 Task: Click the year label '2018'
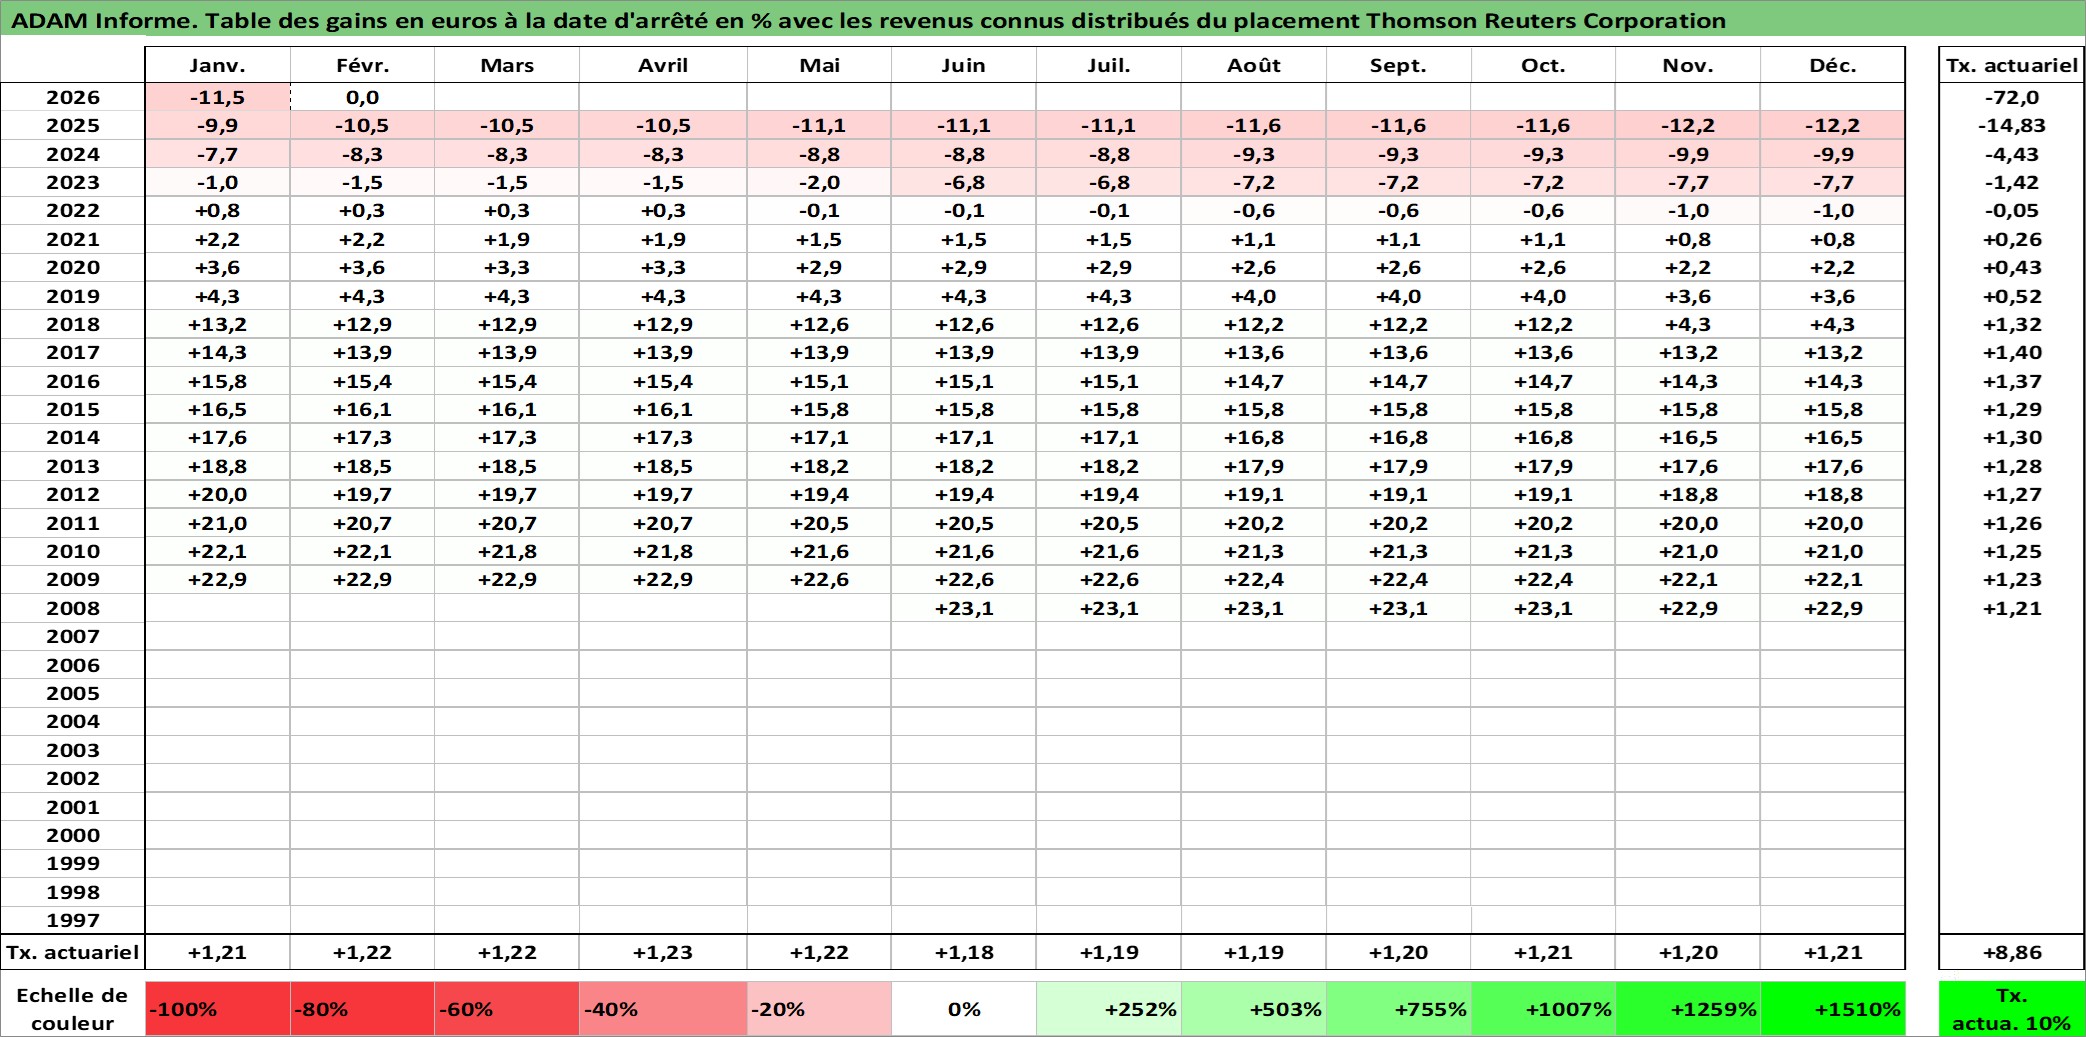(x=73, y=324)
